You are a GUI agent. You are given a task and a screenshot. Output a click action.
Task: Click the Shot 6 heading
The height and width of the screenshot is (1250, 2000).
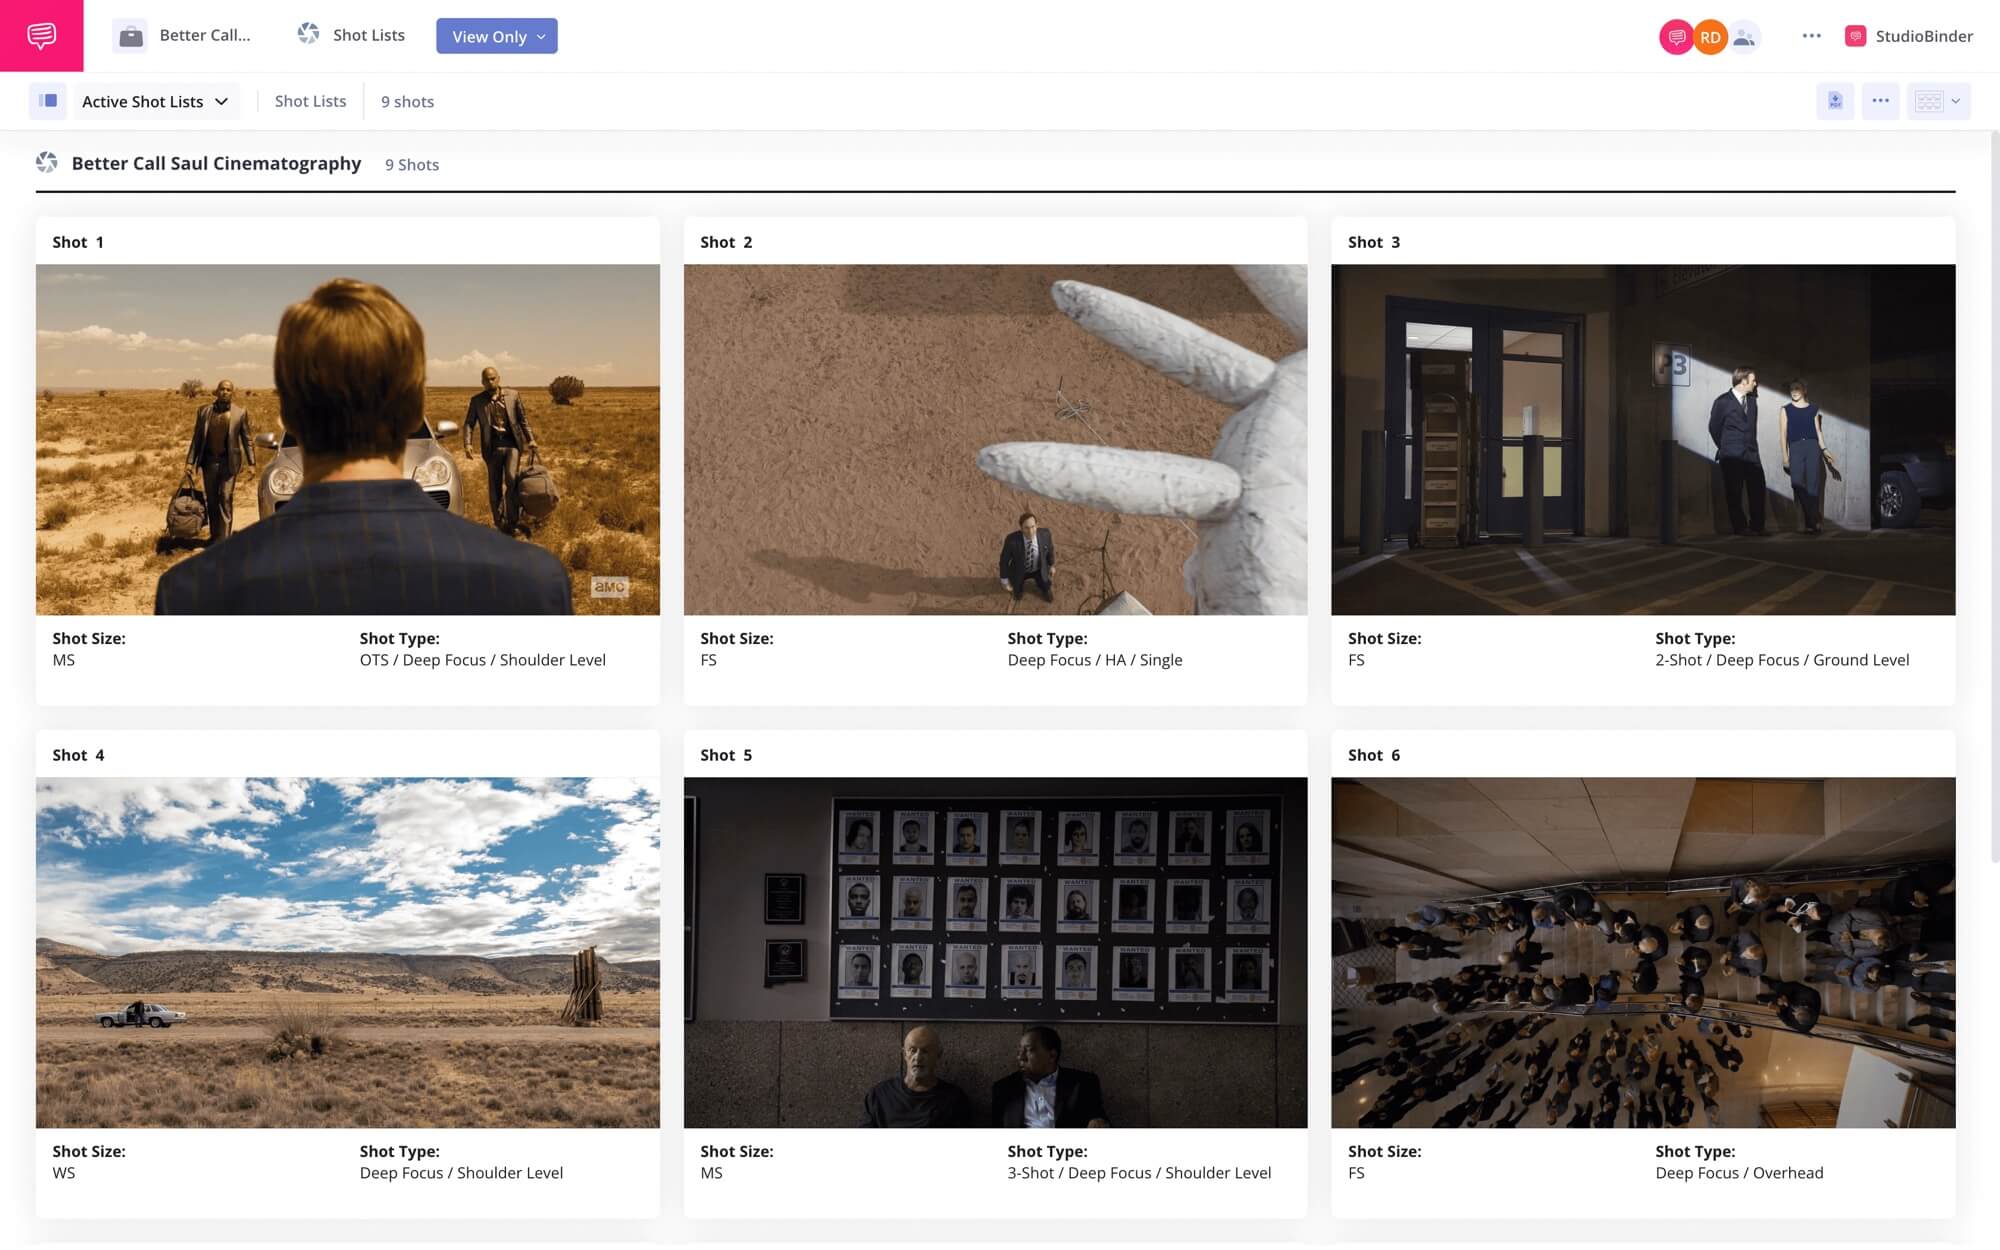click(x=1374, y=755)
